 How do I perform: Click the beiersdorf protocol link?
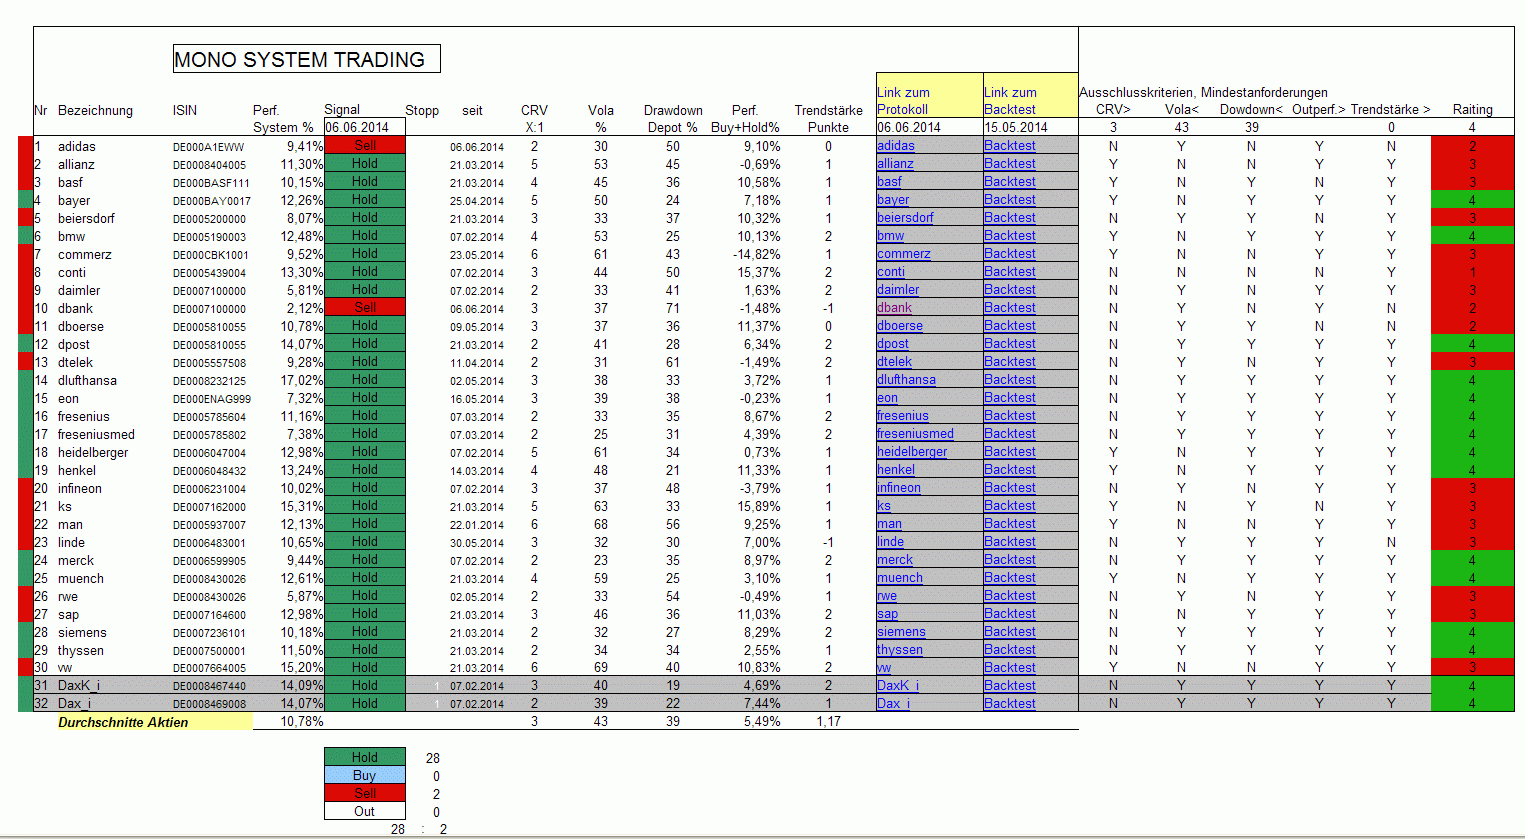pyautogui.click(x=905, y=218)
